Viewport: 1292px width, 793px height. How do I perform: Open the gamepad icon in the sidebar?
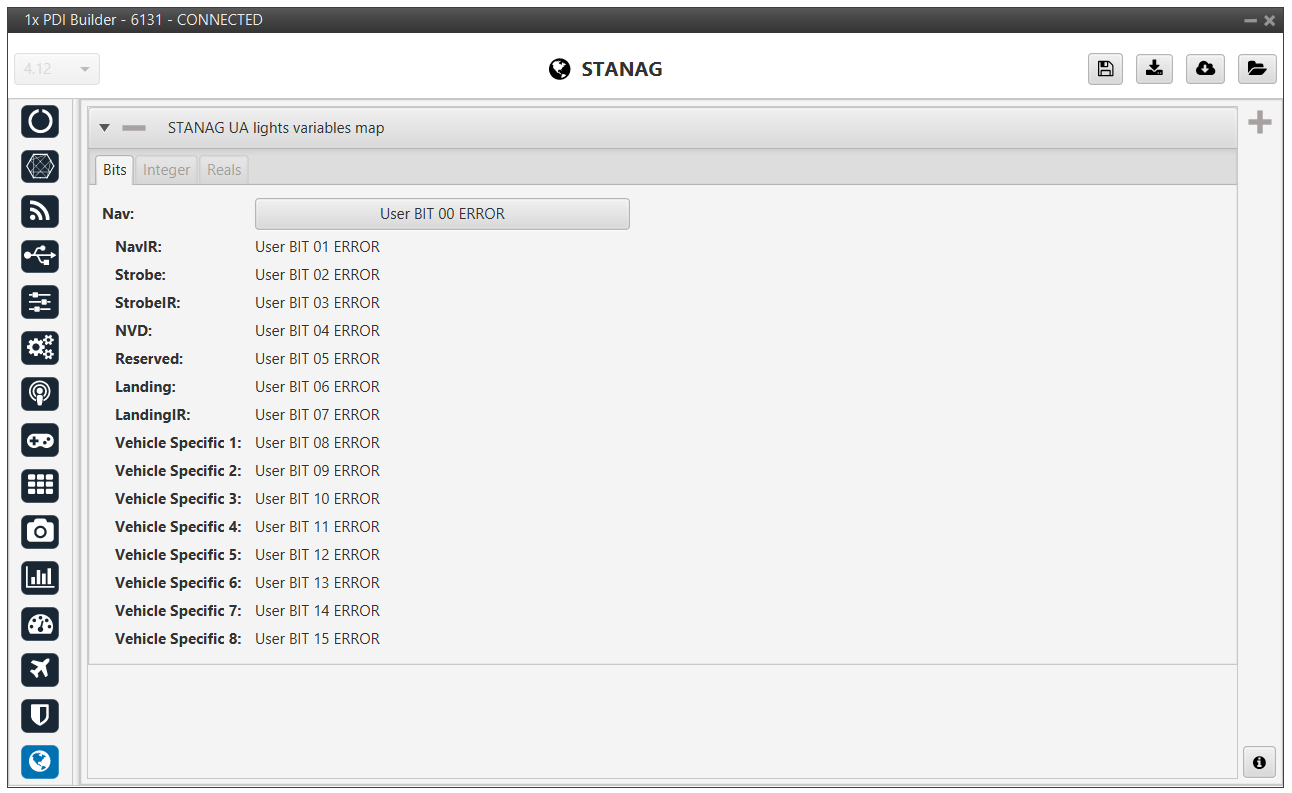pyautogui.click(x=40, y=440)
